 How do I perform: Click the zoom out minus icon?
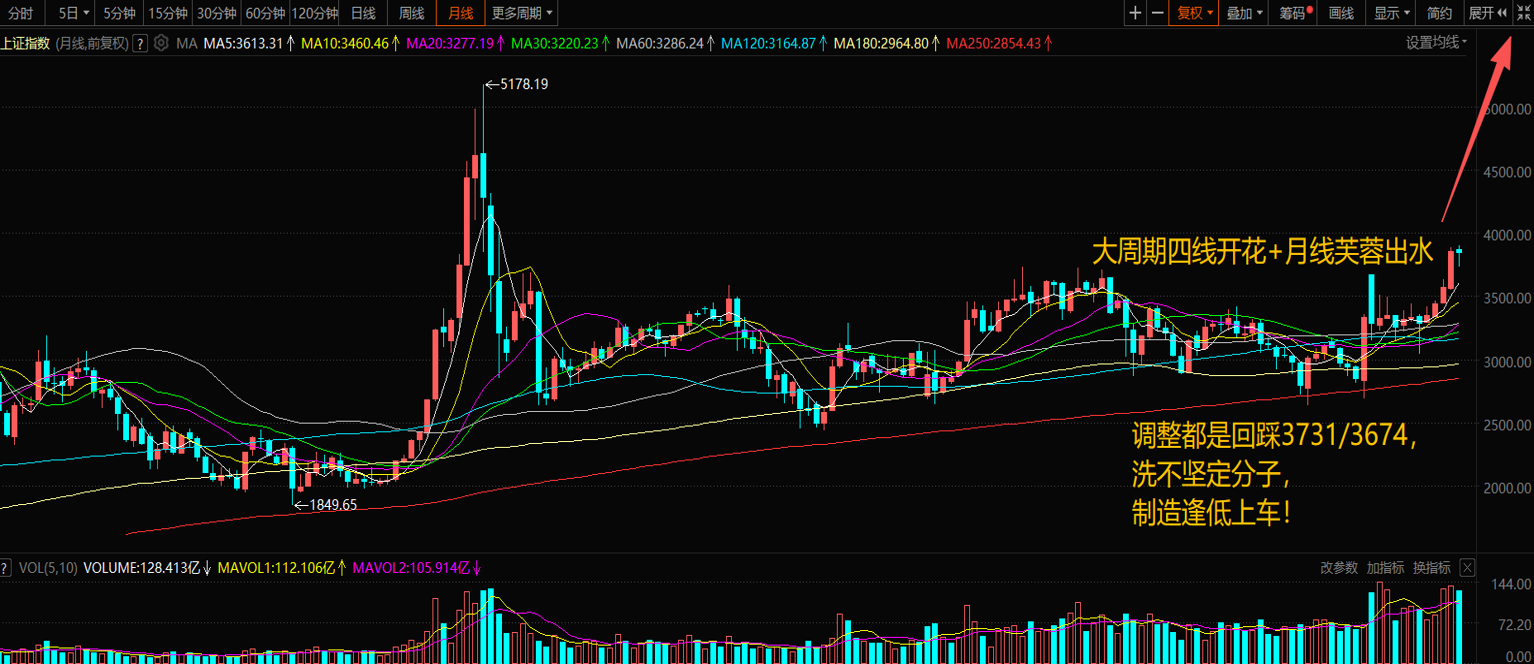pos(1158,13)
